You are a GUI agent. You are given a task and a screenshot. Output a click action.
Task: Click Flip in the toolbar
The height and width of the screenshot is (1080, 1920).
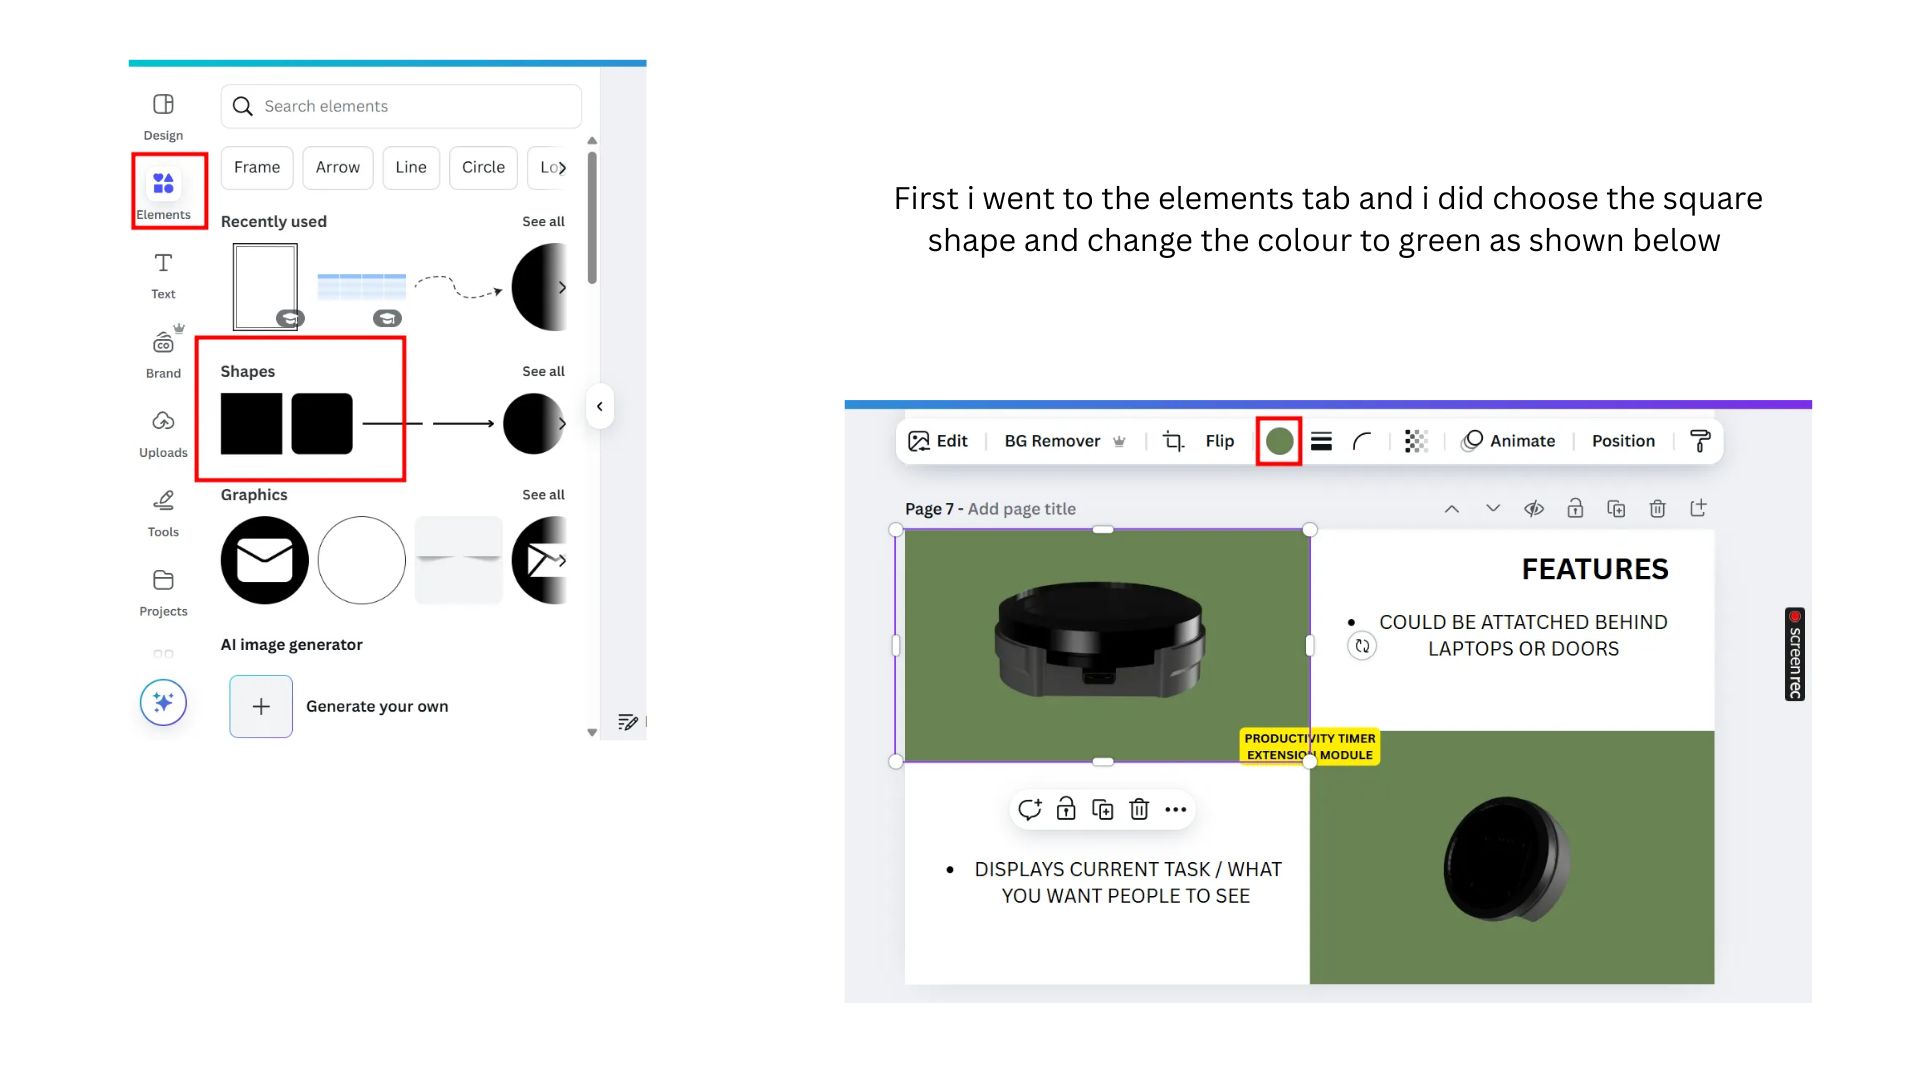tap(1220, 441)
